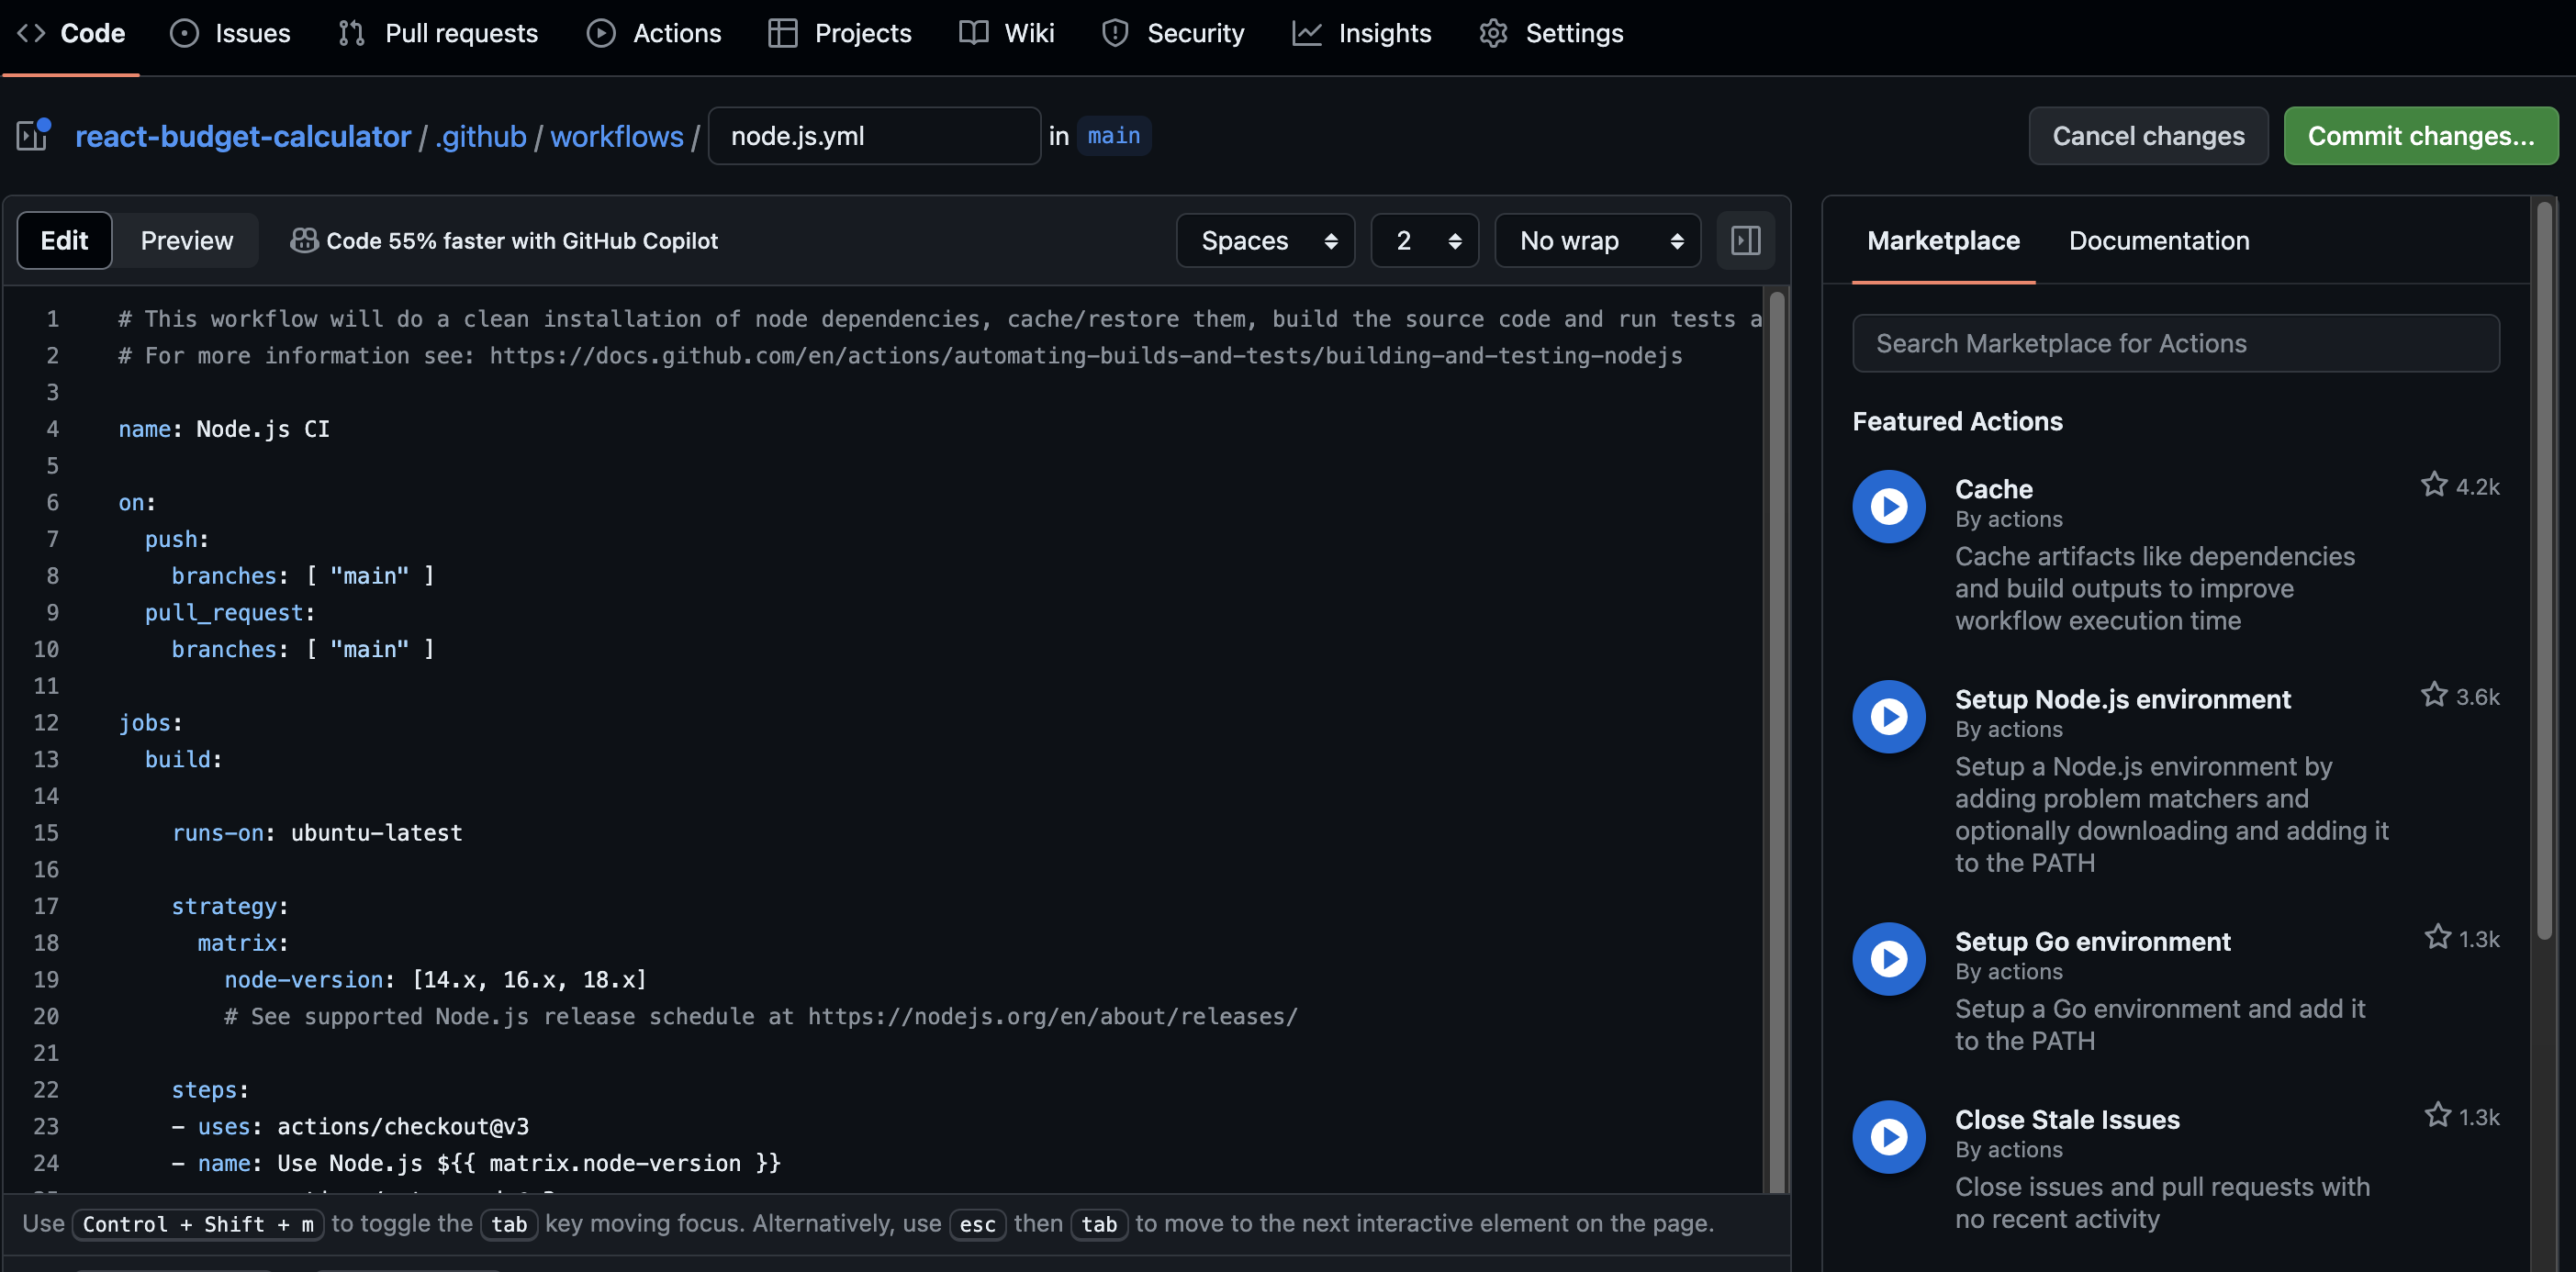Image resolution: width=2576 pixels, height=1272 pixels.
Task: Click the Code tab angle-brackets icon
Action: (x=31, y=33)
